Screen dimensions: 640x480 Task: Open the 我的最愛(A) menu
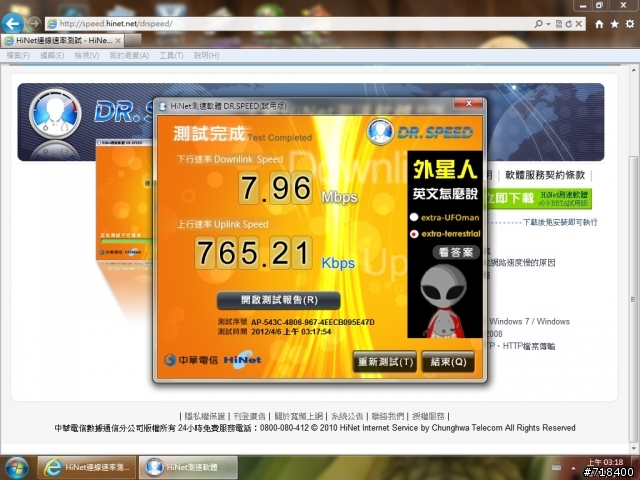[x=129, y=56]
